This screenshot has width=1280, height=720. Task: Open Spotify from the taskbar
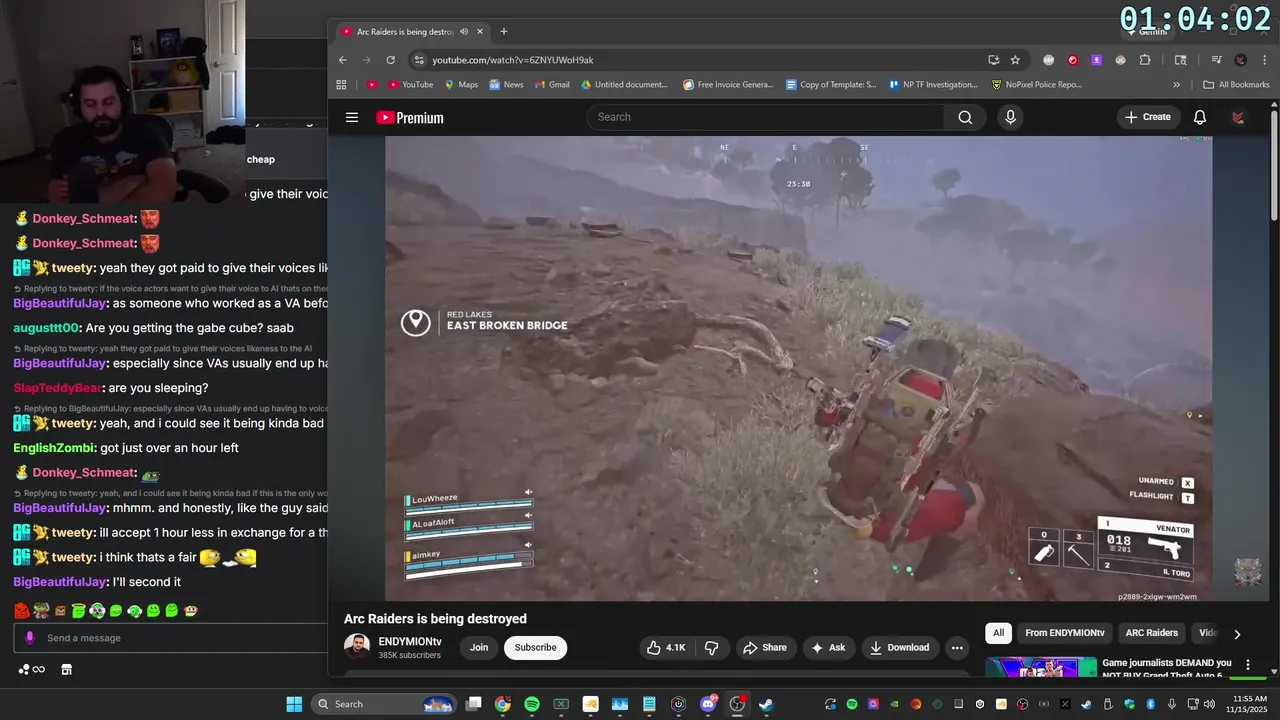532,704
